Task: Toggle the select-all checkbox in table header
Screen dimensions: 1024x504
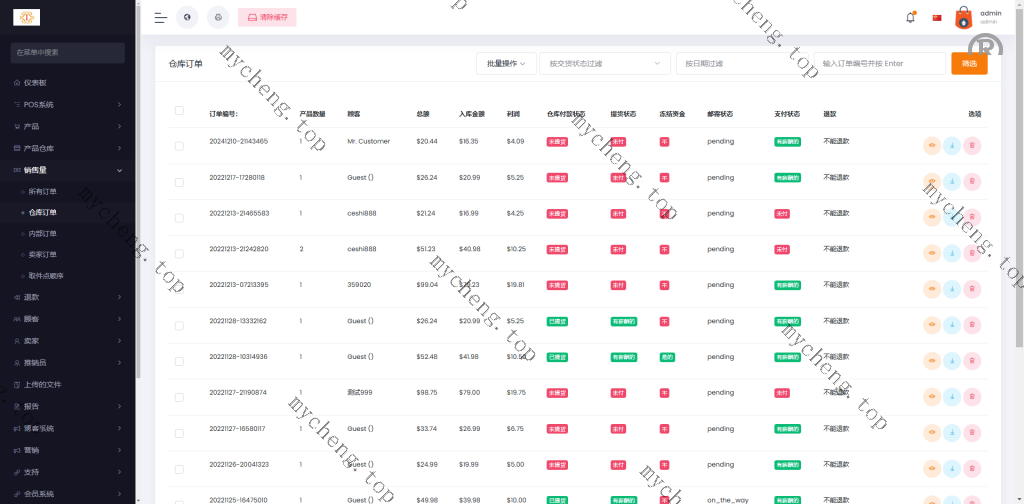Action: 179,111
